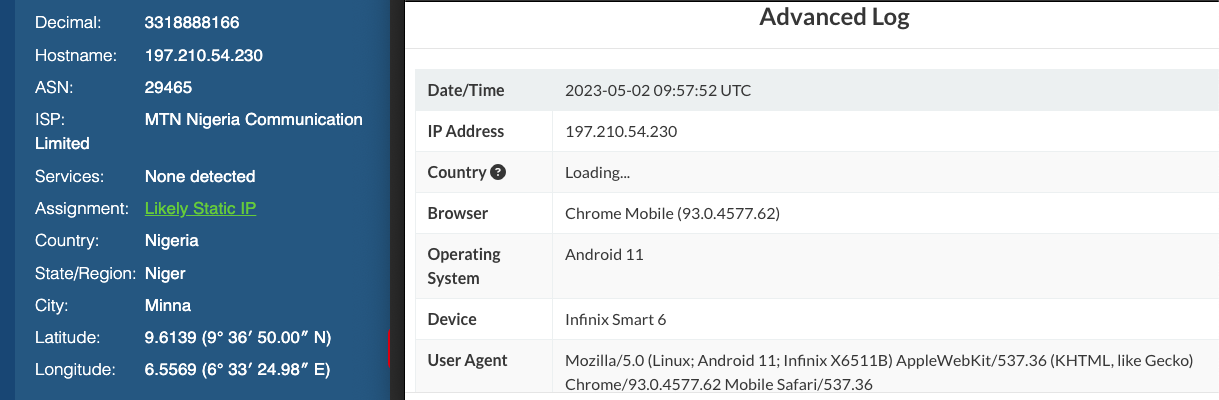Select the Device value Infinix Smart 6
Screen dimensions: 1219x400
[615, 319]
